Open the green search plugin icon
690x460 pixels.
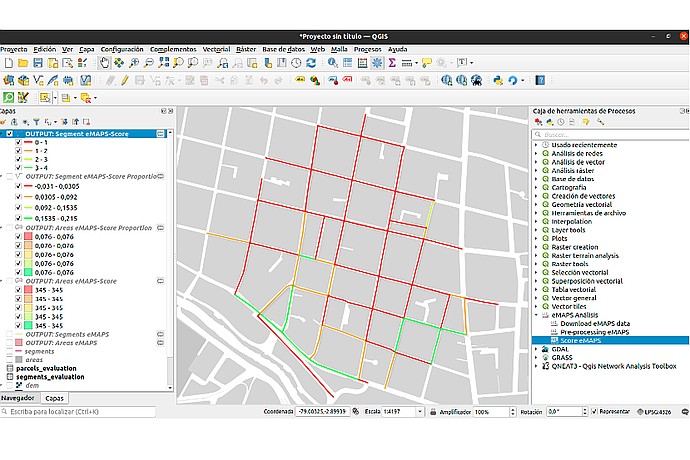[8, 97]
